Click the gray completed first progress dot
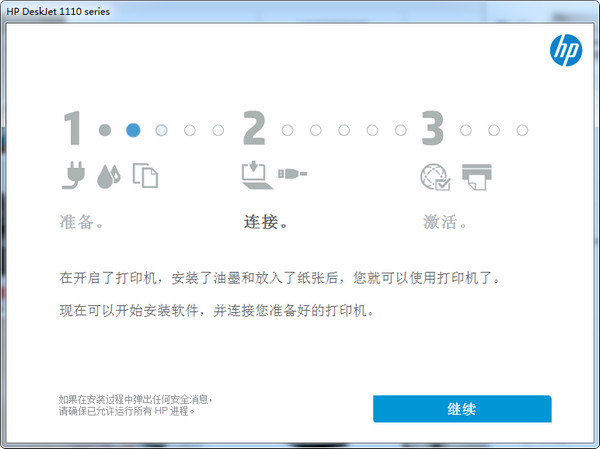This screenshot has height=449, width=600. tap(105, 130)
